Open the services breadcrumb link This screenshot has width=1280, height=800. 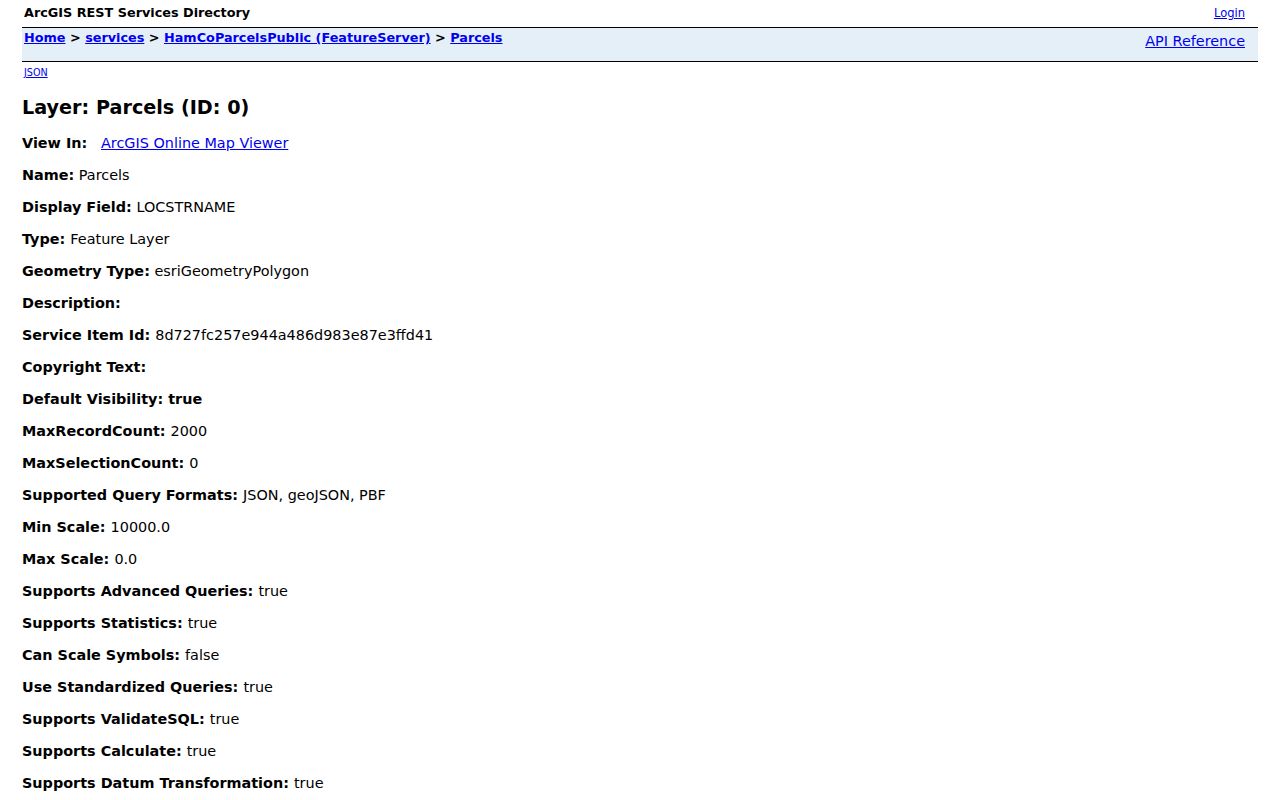(115, 38)
